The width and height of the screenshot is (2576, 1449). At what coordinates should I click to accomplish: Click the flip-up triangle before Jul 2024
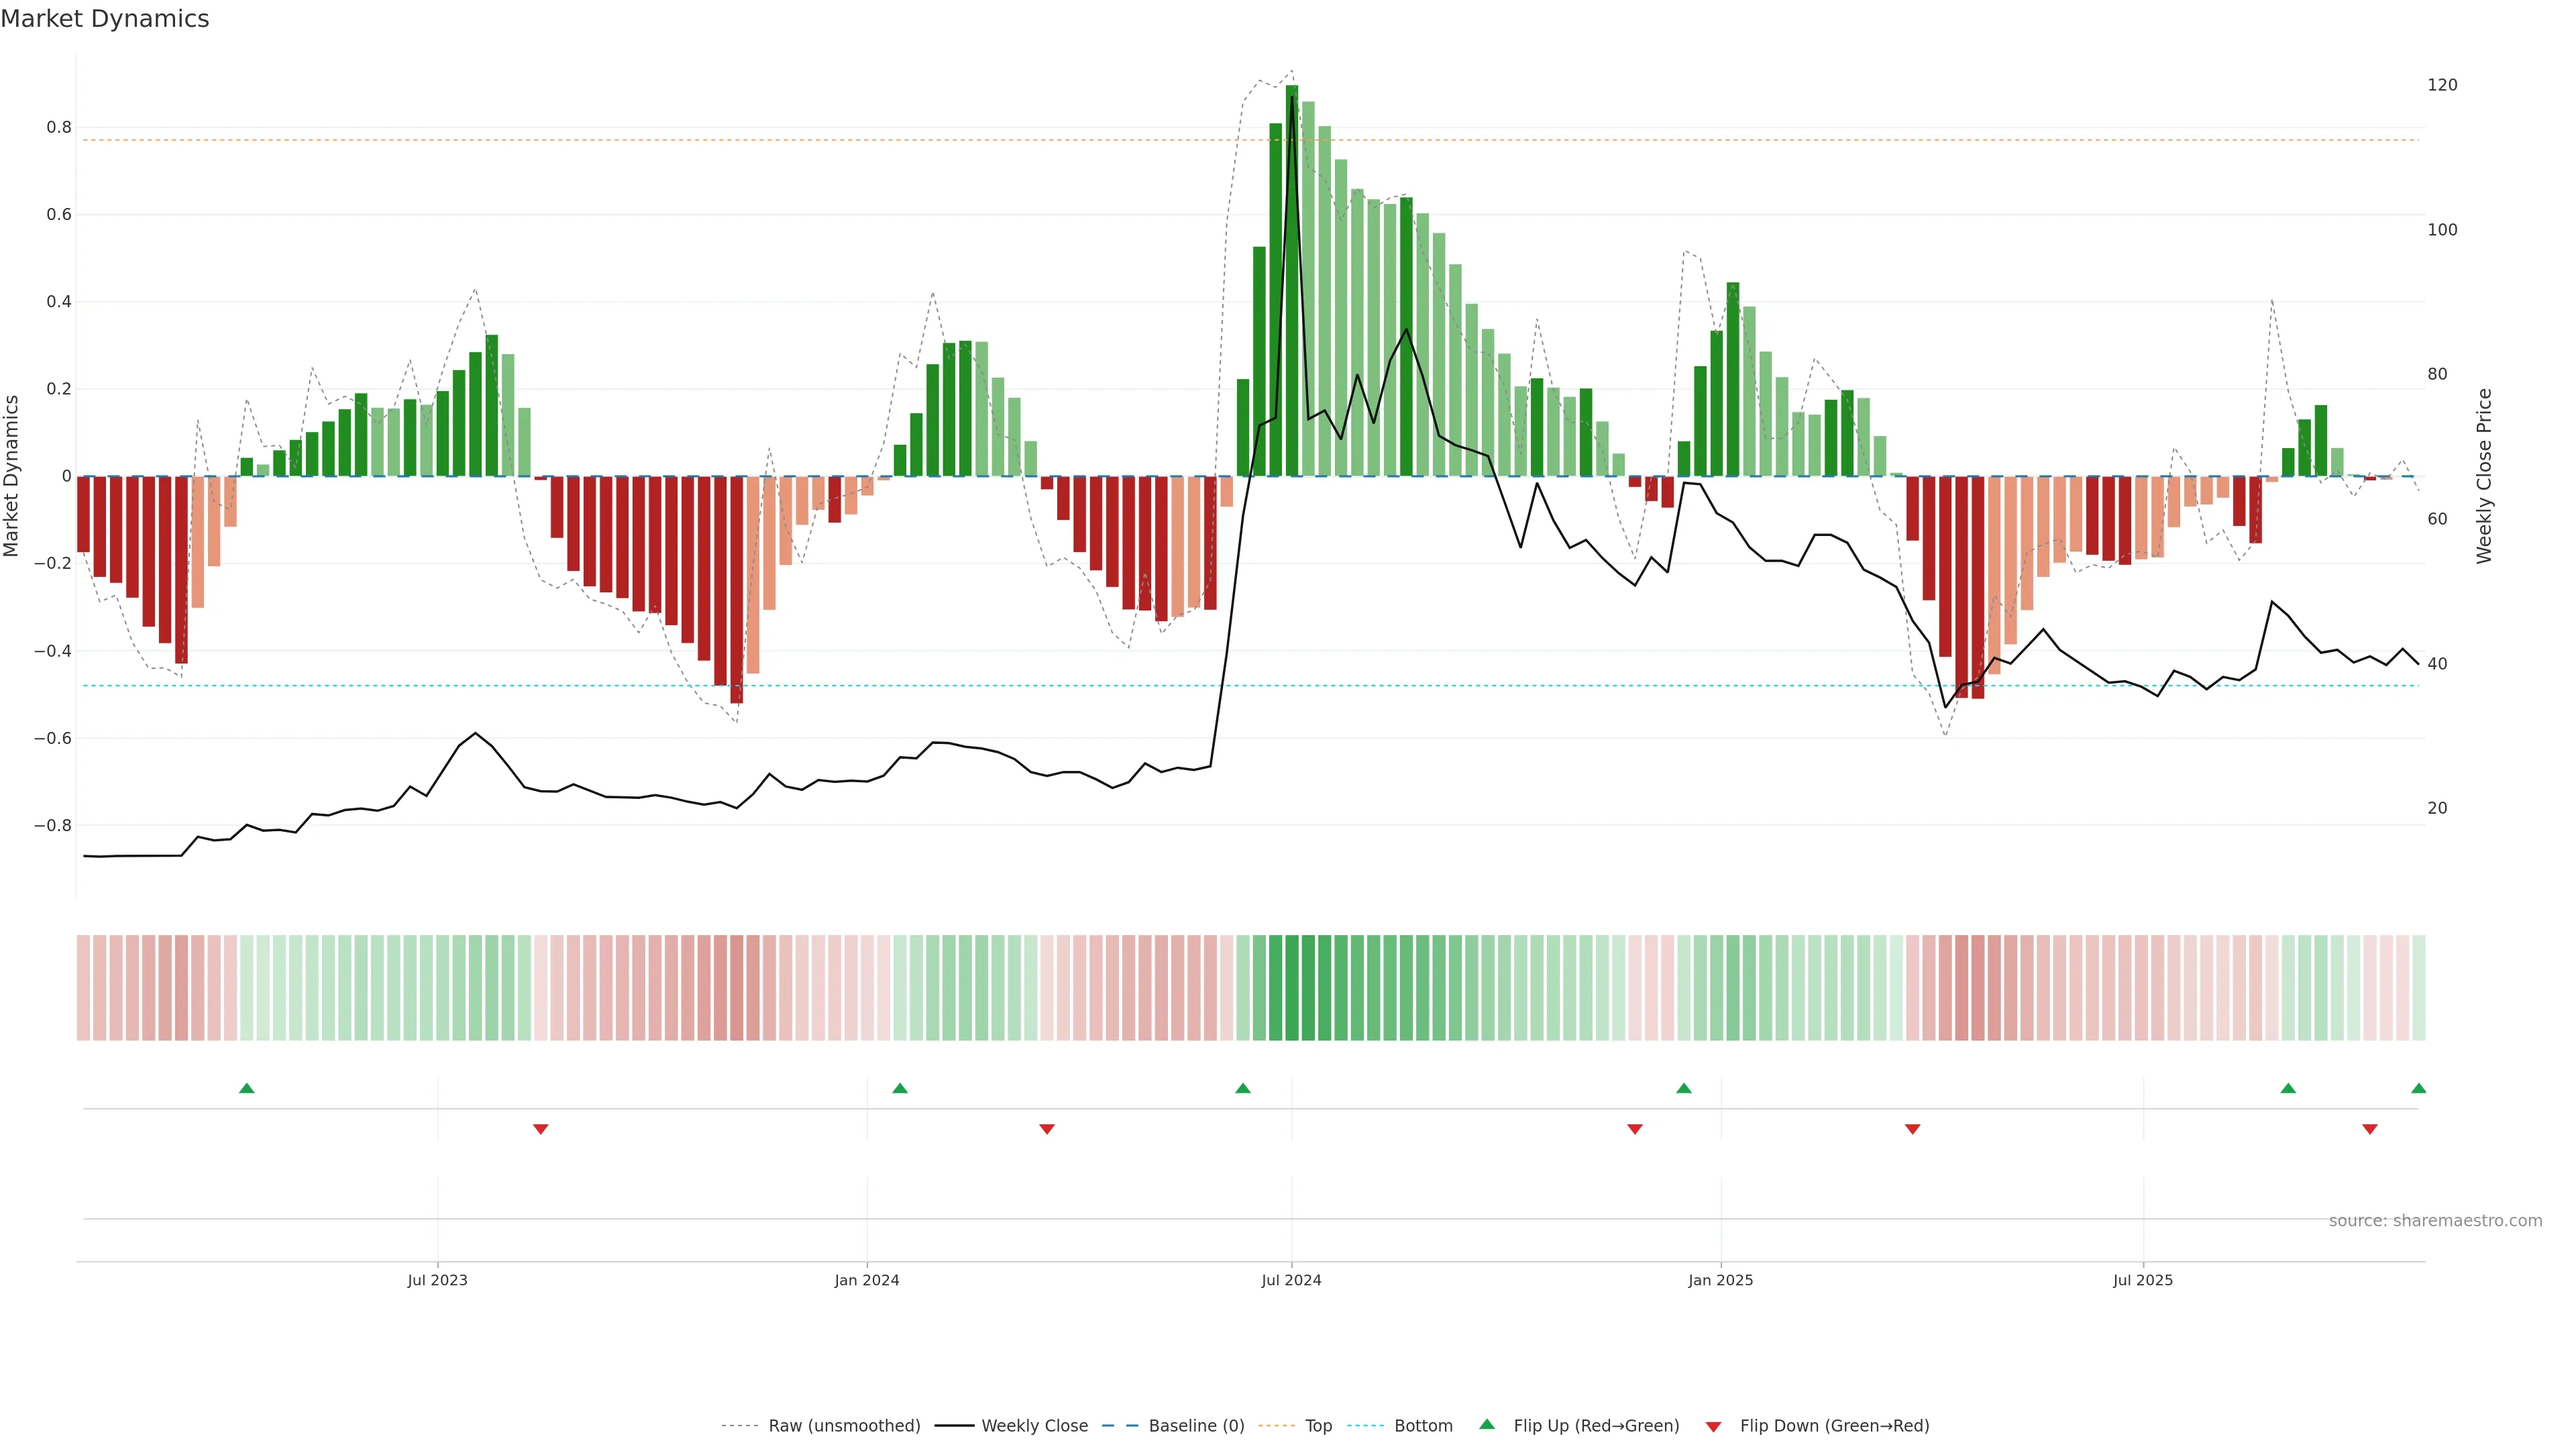(1243, 1088)
